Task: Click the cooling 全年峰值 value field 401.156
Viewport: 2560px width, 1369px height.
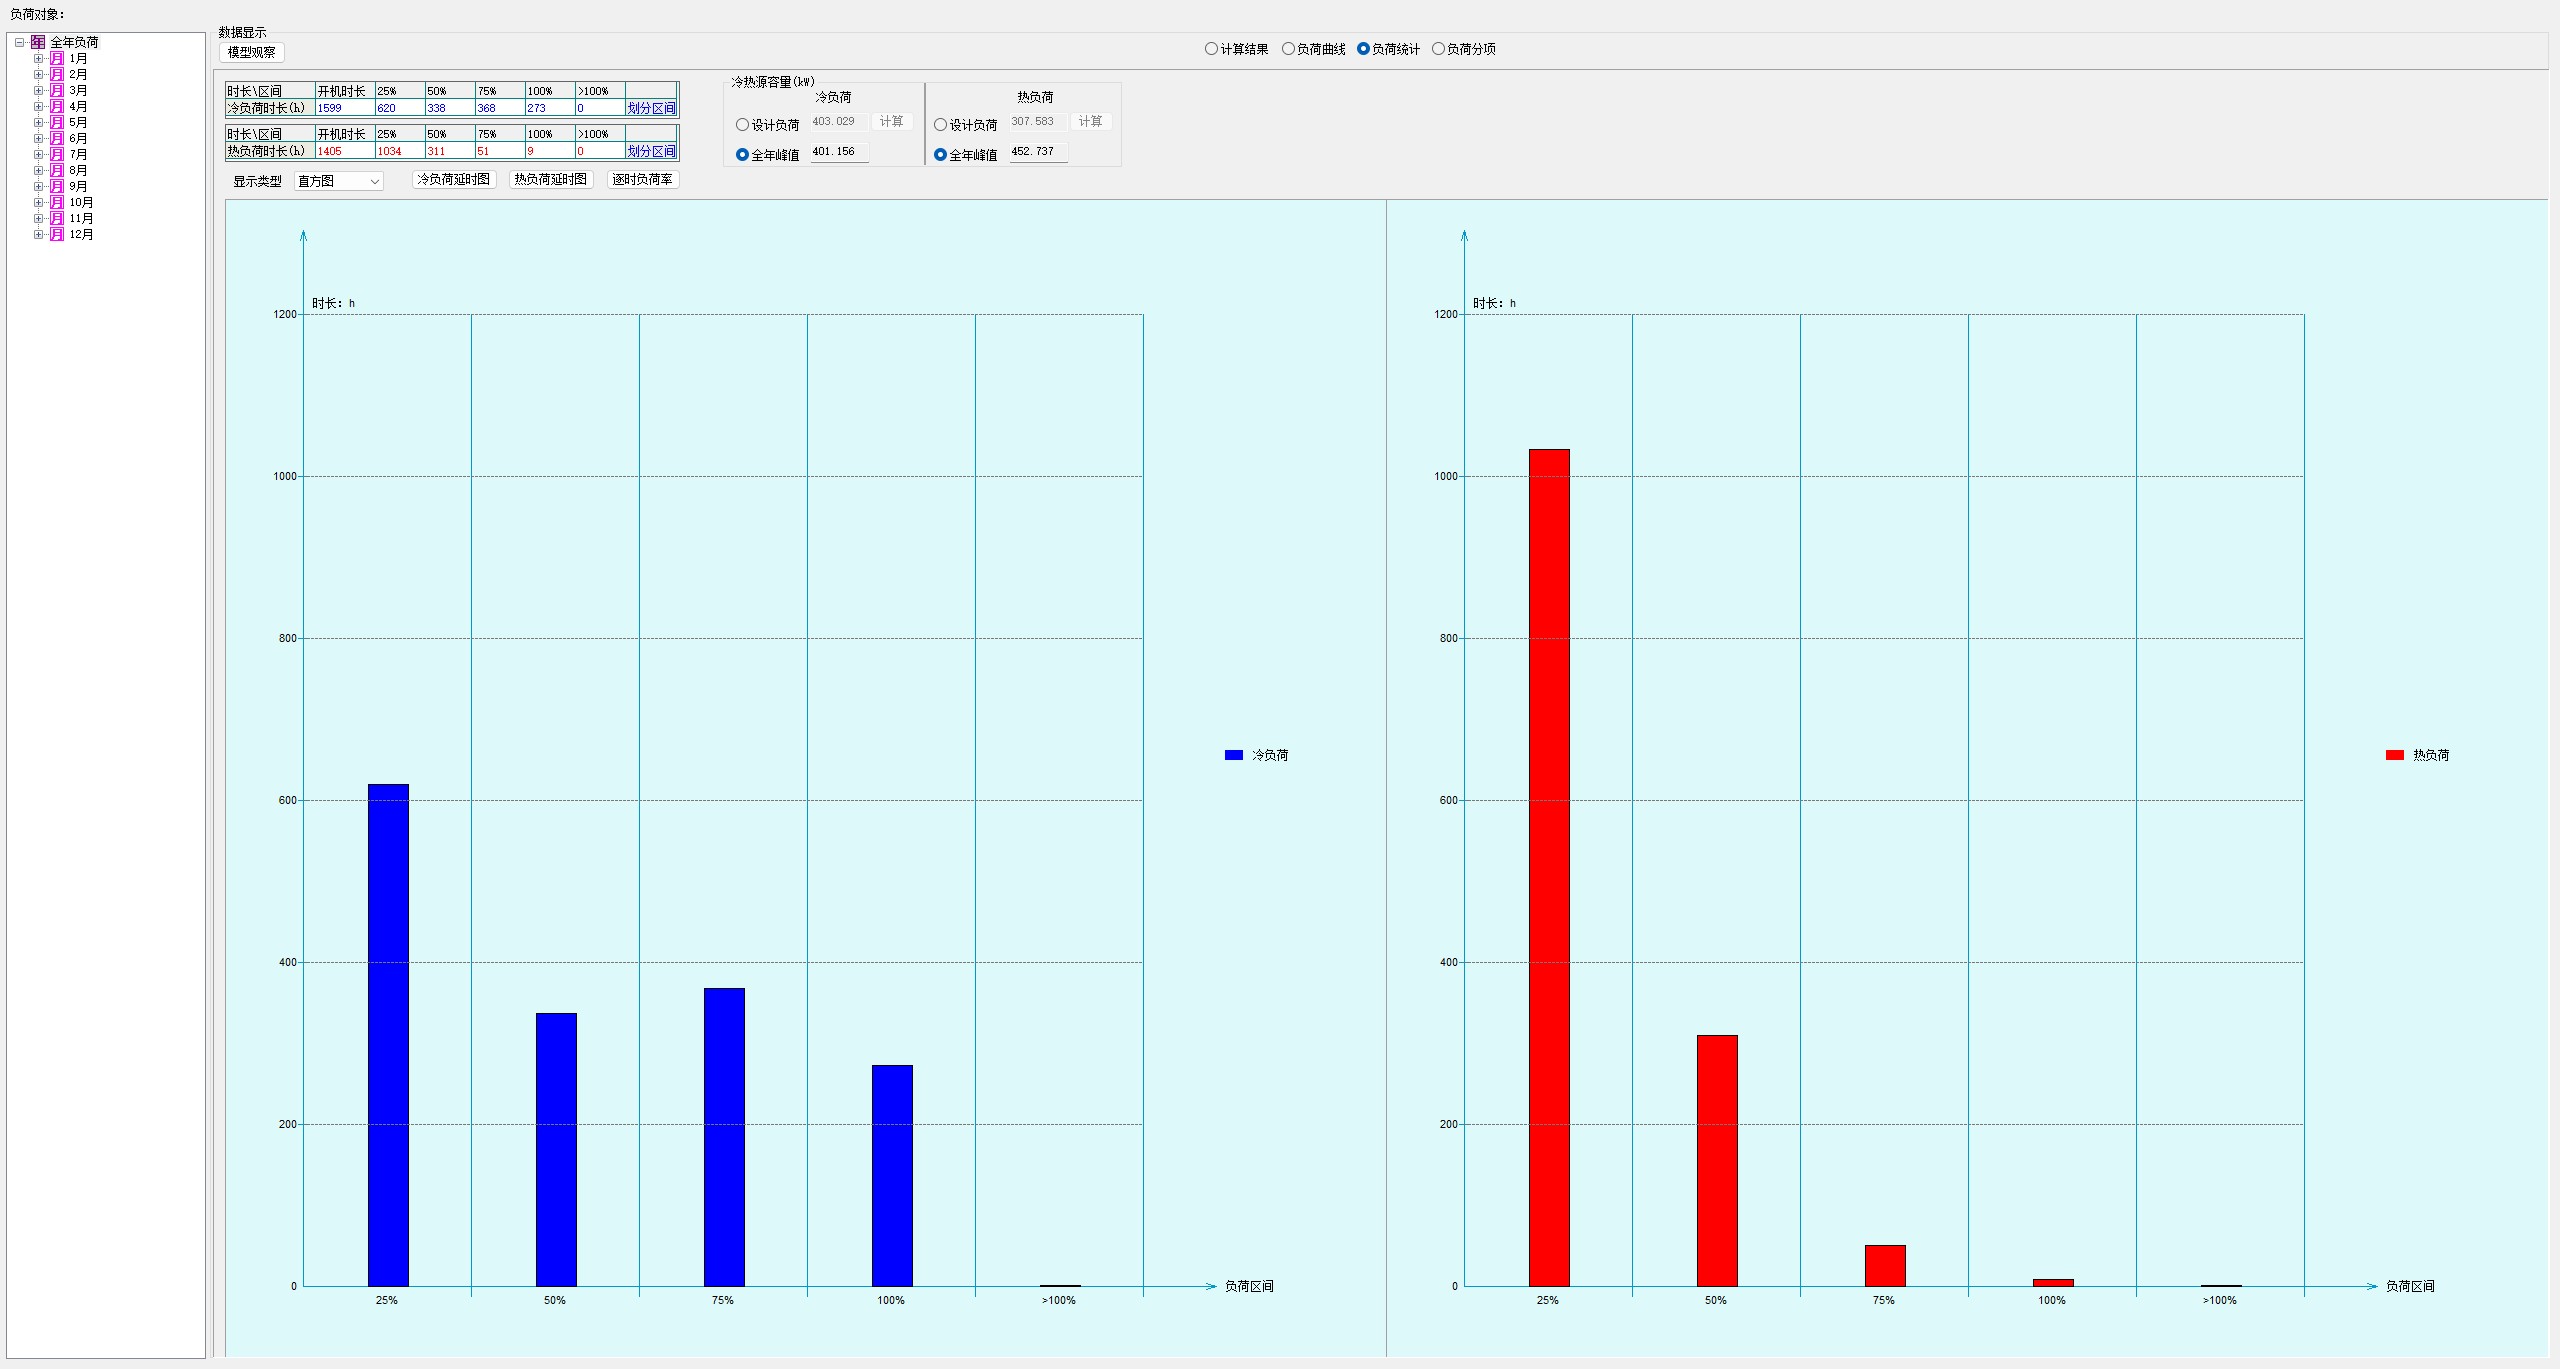Action: [x=838, y=152]
